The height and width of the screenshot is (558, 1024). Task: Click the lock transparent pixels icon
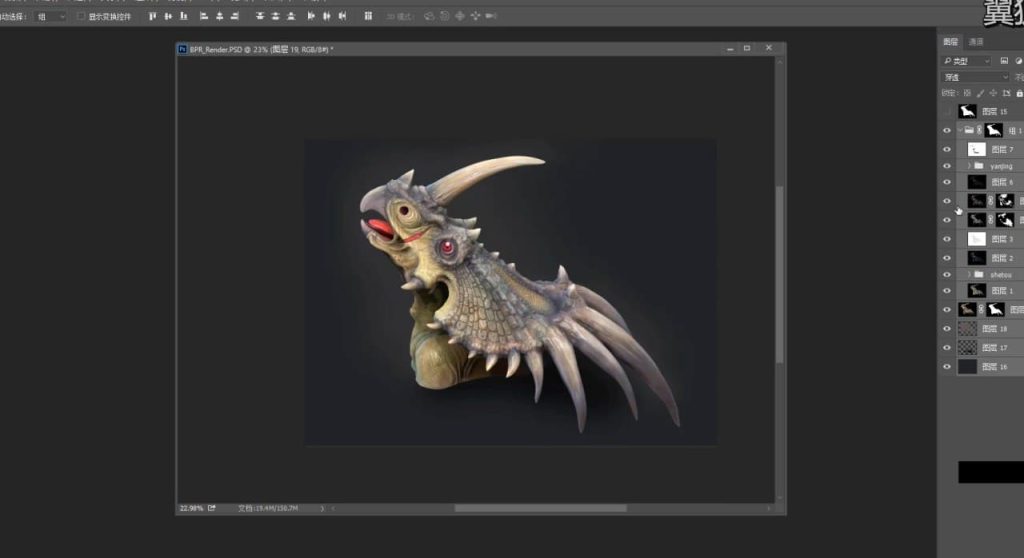point(966,93)
